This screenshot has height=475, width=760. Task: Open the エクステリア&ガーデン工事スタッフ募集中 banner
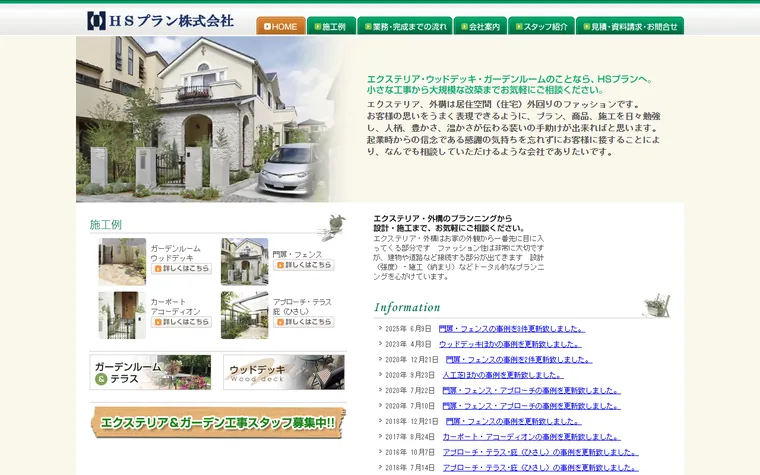(x=218, y=423)
